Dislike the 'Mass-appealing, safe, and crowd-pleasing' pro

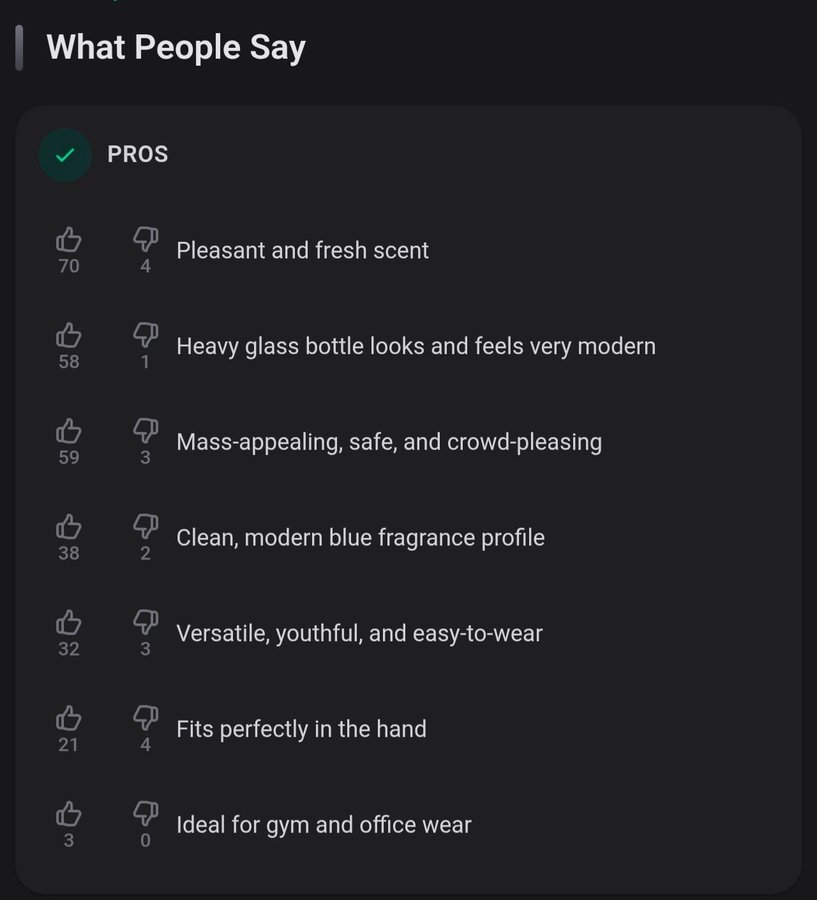click(x=146, y=431)
